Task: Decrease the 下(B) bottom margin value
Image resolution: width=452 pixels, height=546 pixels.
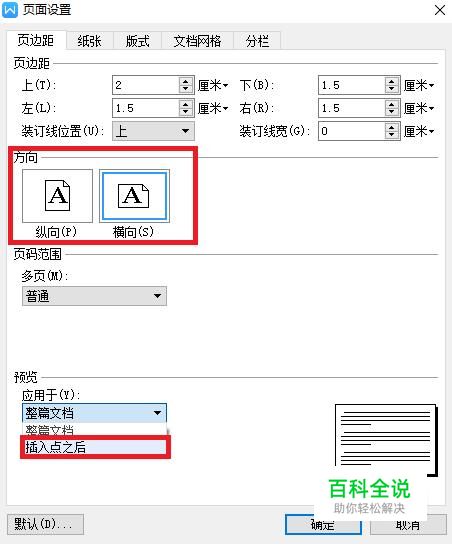Action: click(x=392, y=89)
